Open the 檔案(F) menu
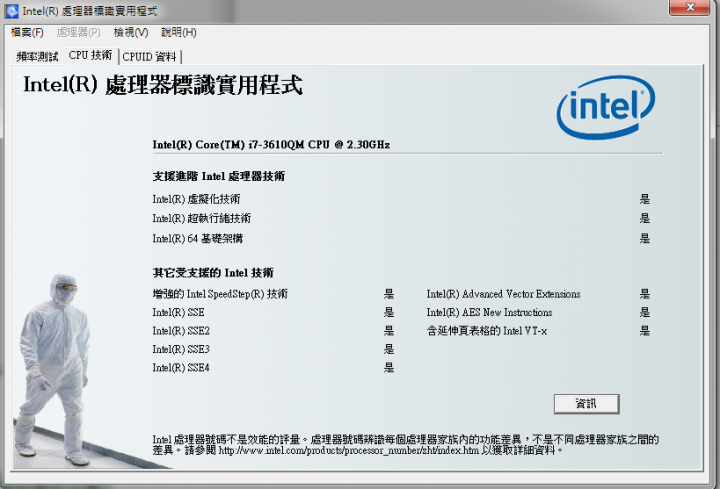 [27, 32]
